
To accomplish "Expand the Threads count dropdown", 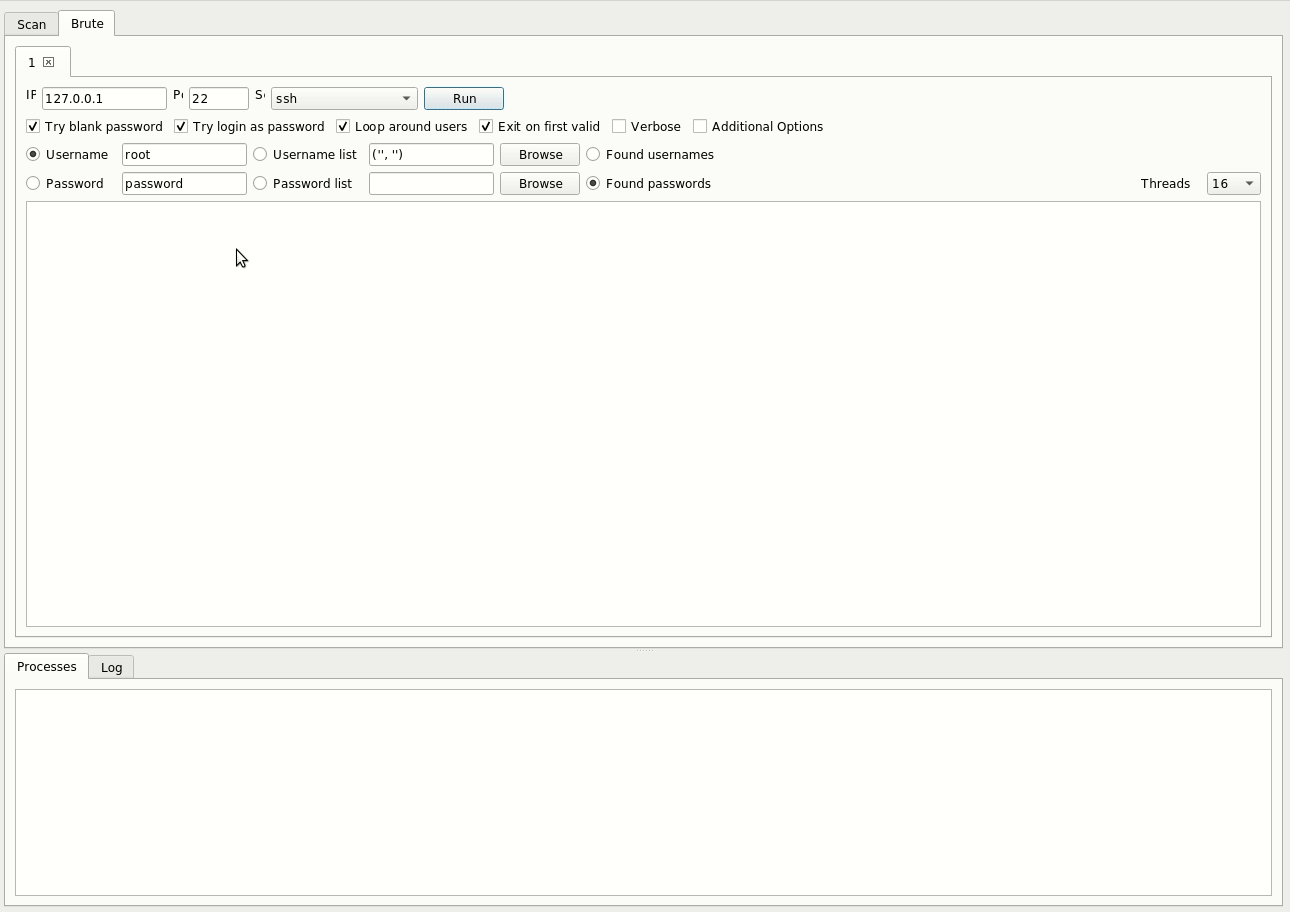I will (1233, 183).
